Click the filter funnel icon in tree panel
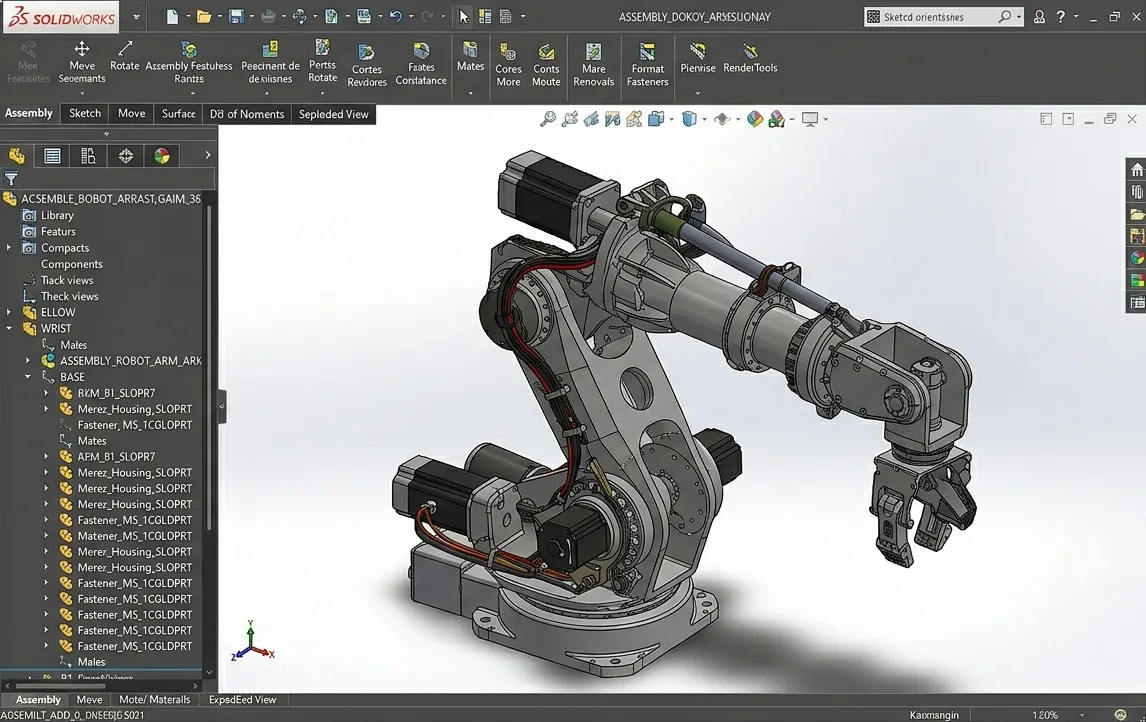Image resolution: width=1146 pixels, height=722 pixels. point(11,178)
